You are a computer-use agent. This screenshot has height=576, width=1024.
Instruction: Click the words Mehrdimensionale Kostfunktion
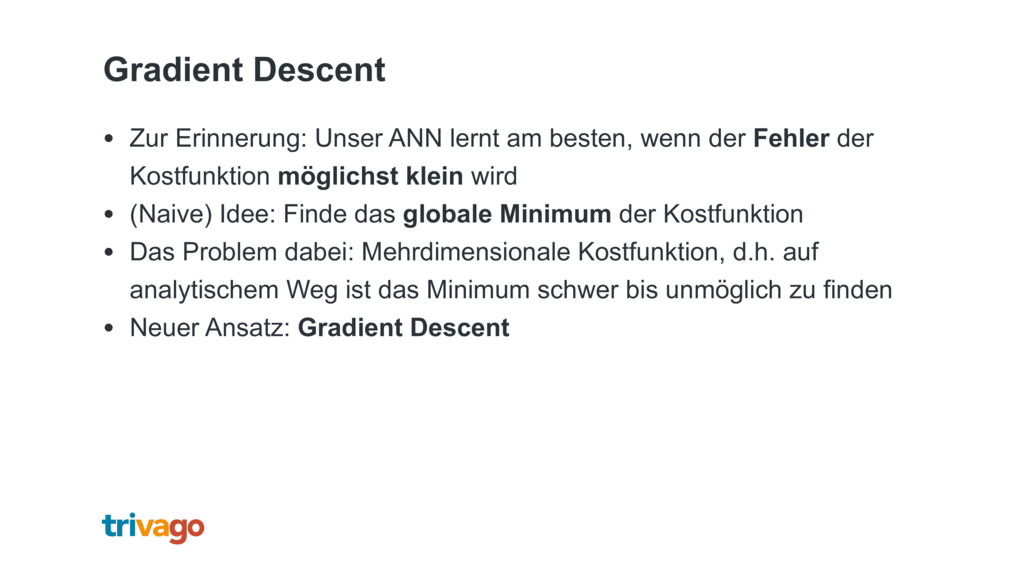tap(543, 252)
